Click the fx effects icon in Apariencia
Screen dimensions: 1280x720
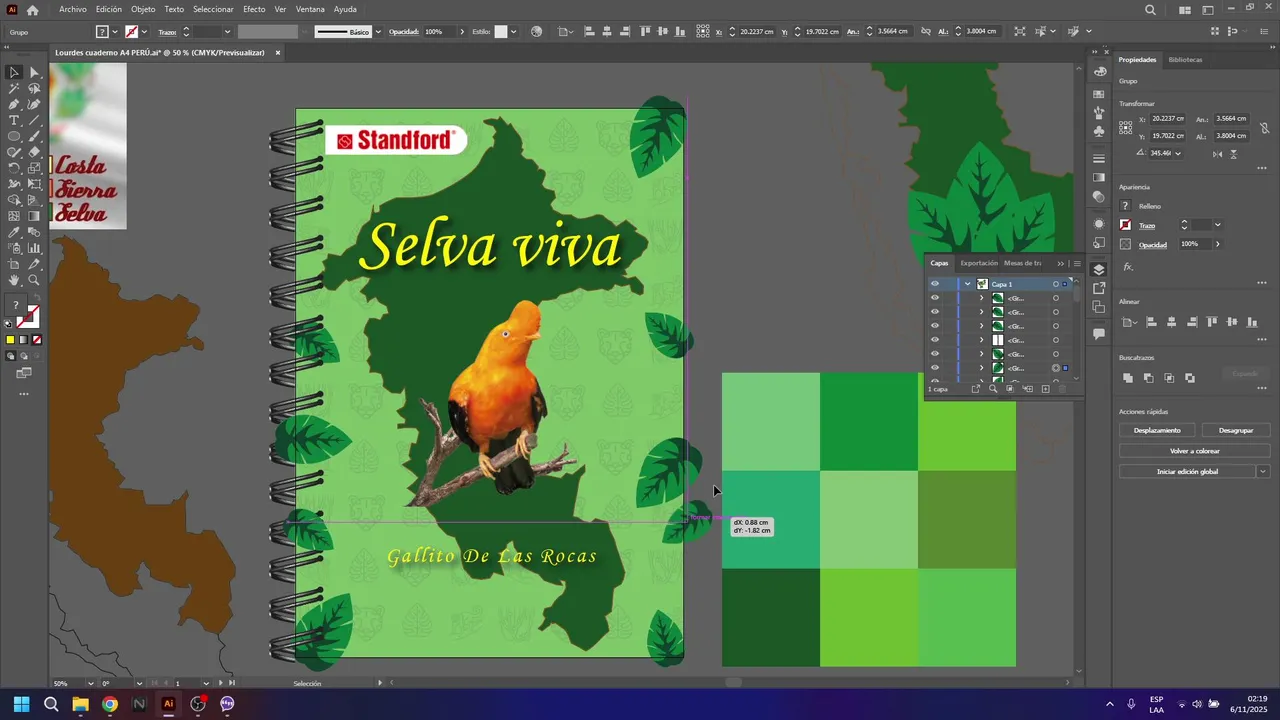1128,267
